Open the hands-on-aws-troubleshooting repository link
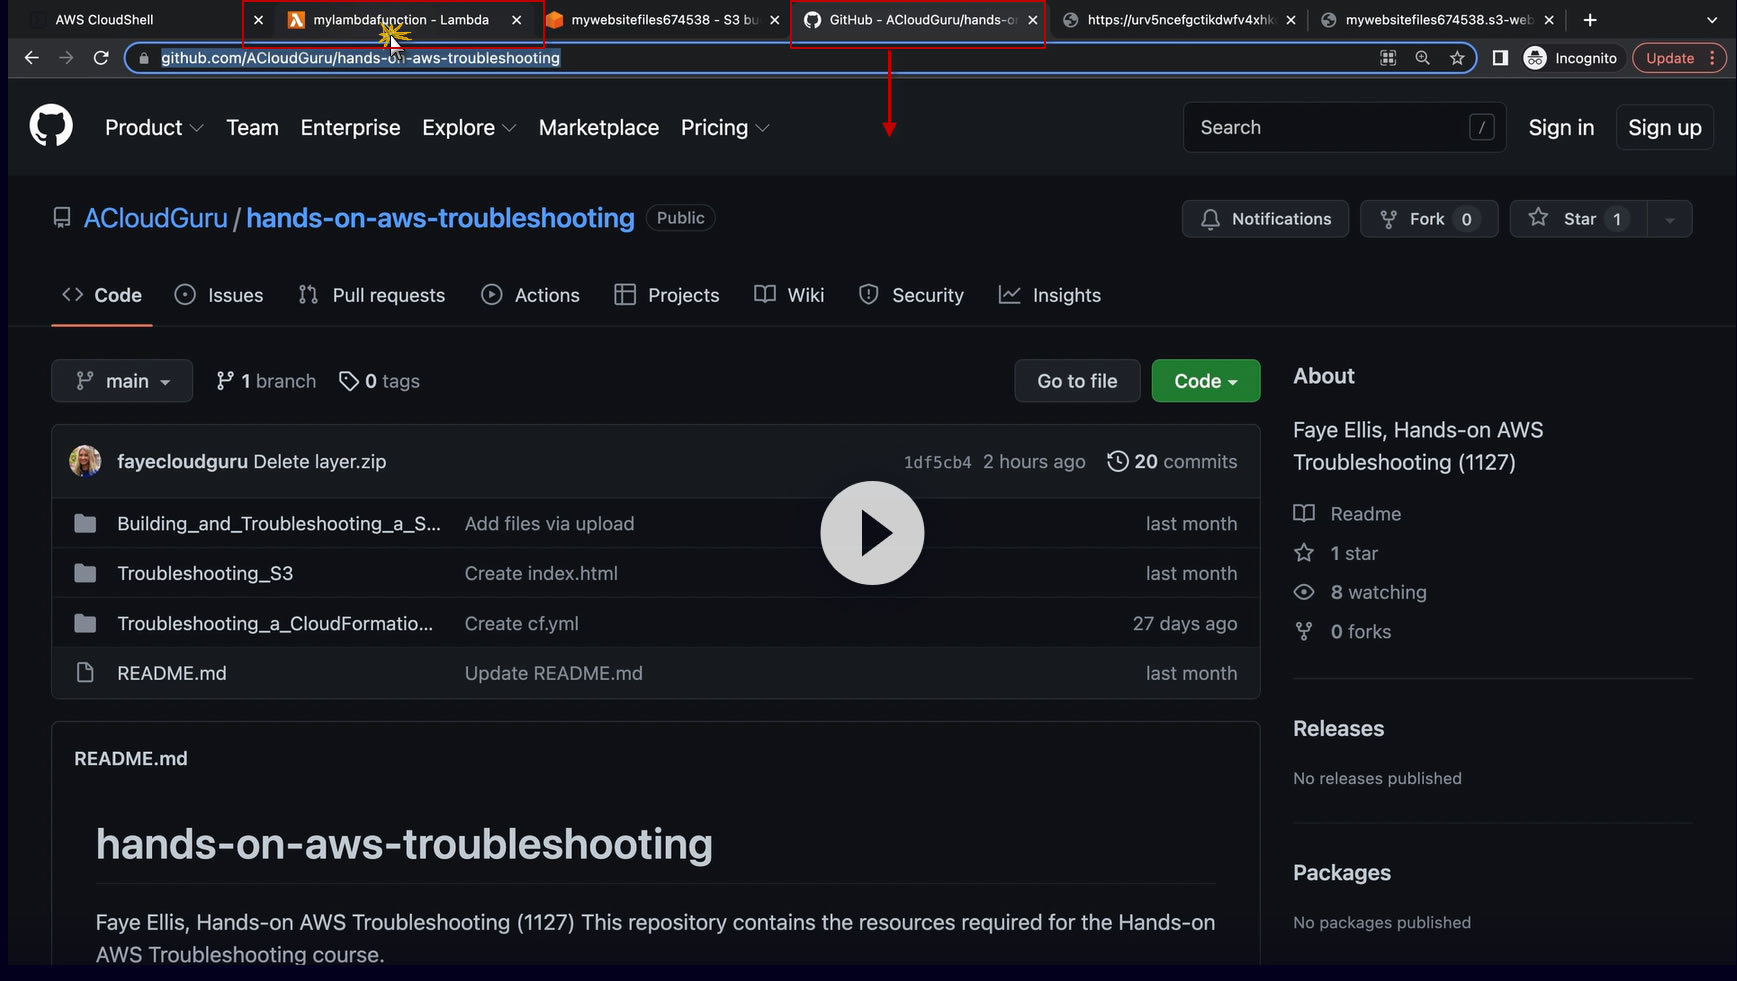The image size is (1737, 981). (440, 218)
